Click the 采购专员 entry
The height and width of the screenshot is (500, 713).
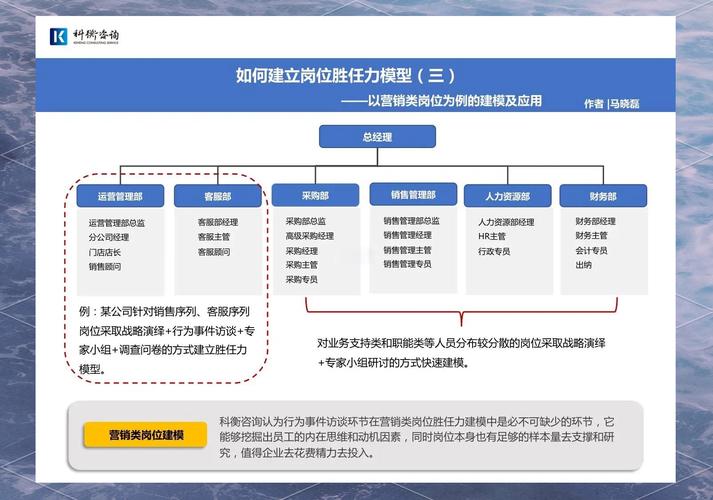(301, 279)
